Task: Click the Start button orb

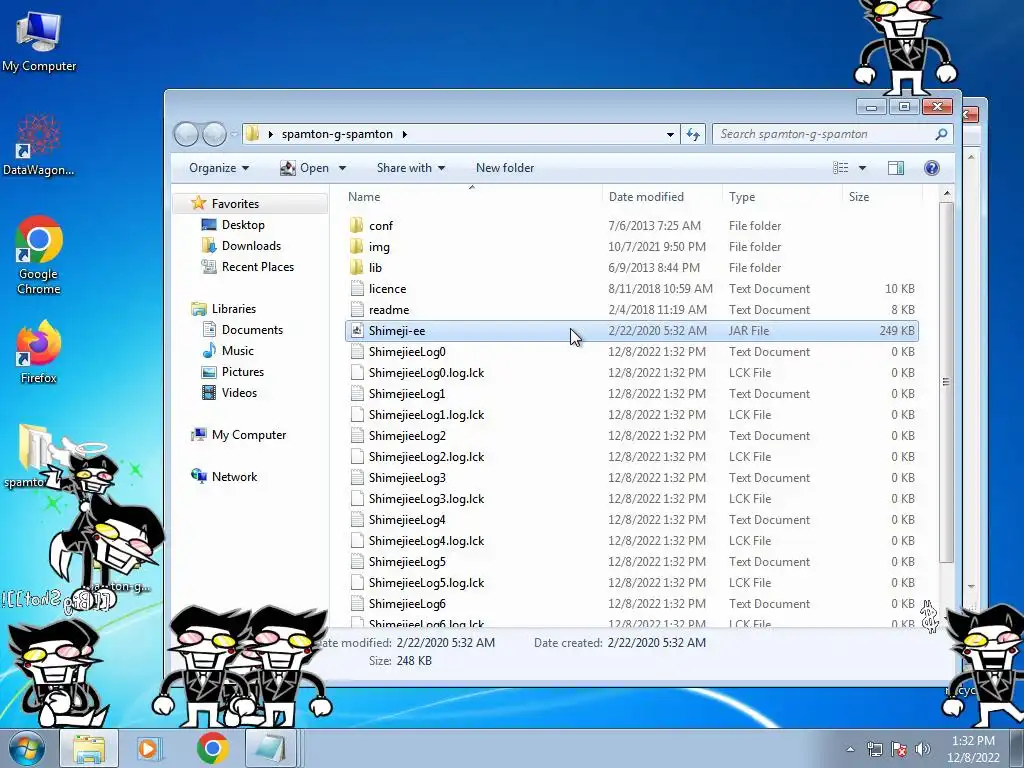Action: [27, 748]
